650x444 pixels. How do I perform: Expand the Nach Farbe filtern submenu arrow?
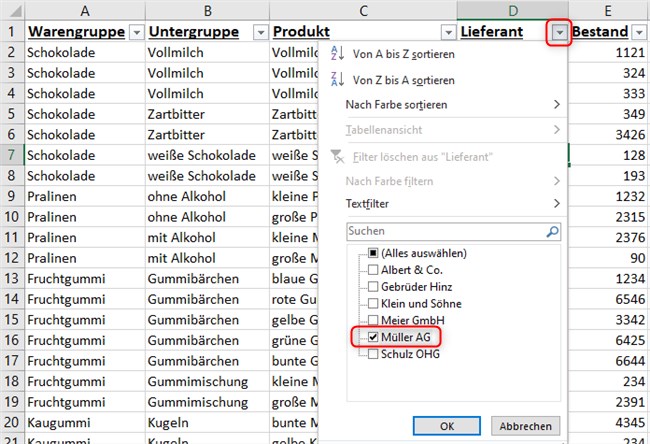[x=557, y=181]
